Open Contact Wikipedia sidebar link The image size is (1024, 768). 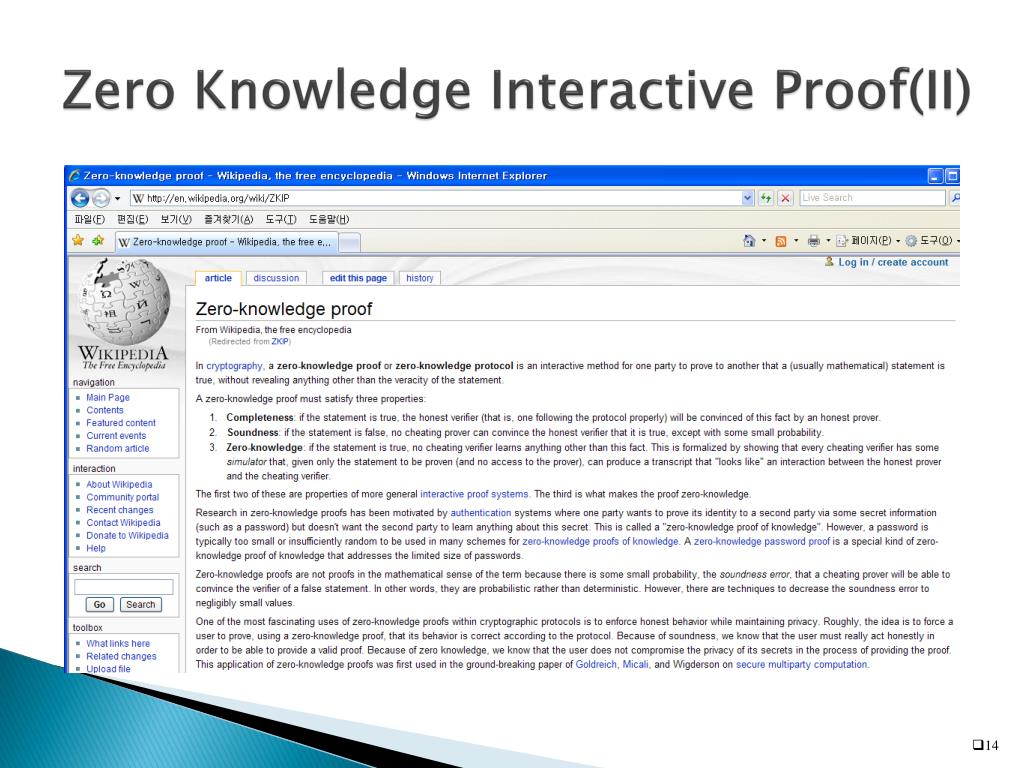point(123,522)
